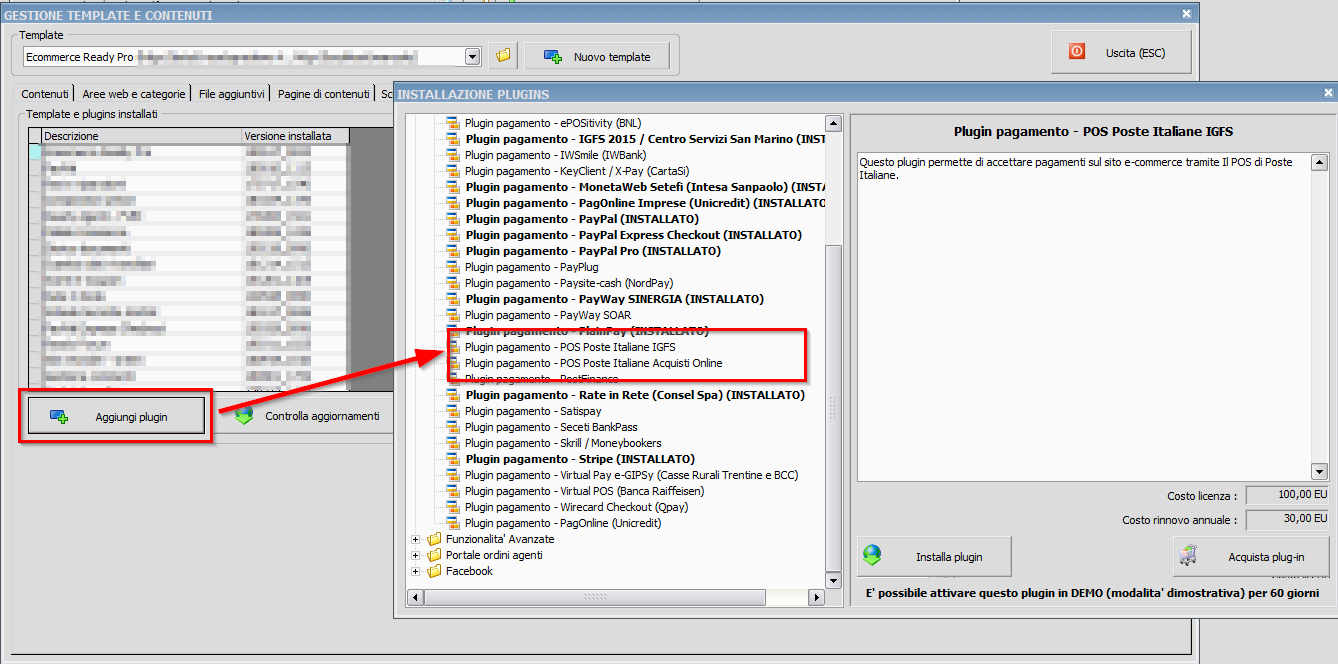1338x664 pixels.
Task: Close the Installazione Plugins dialog
Action: tap(1328, 93)
